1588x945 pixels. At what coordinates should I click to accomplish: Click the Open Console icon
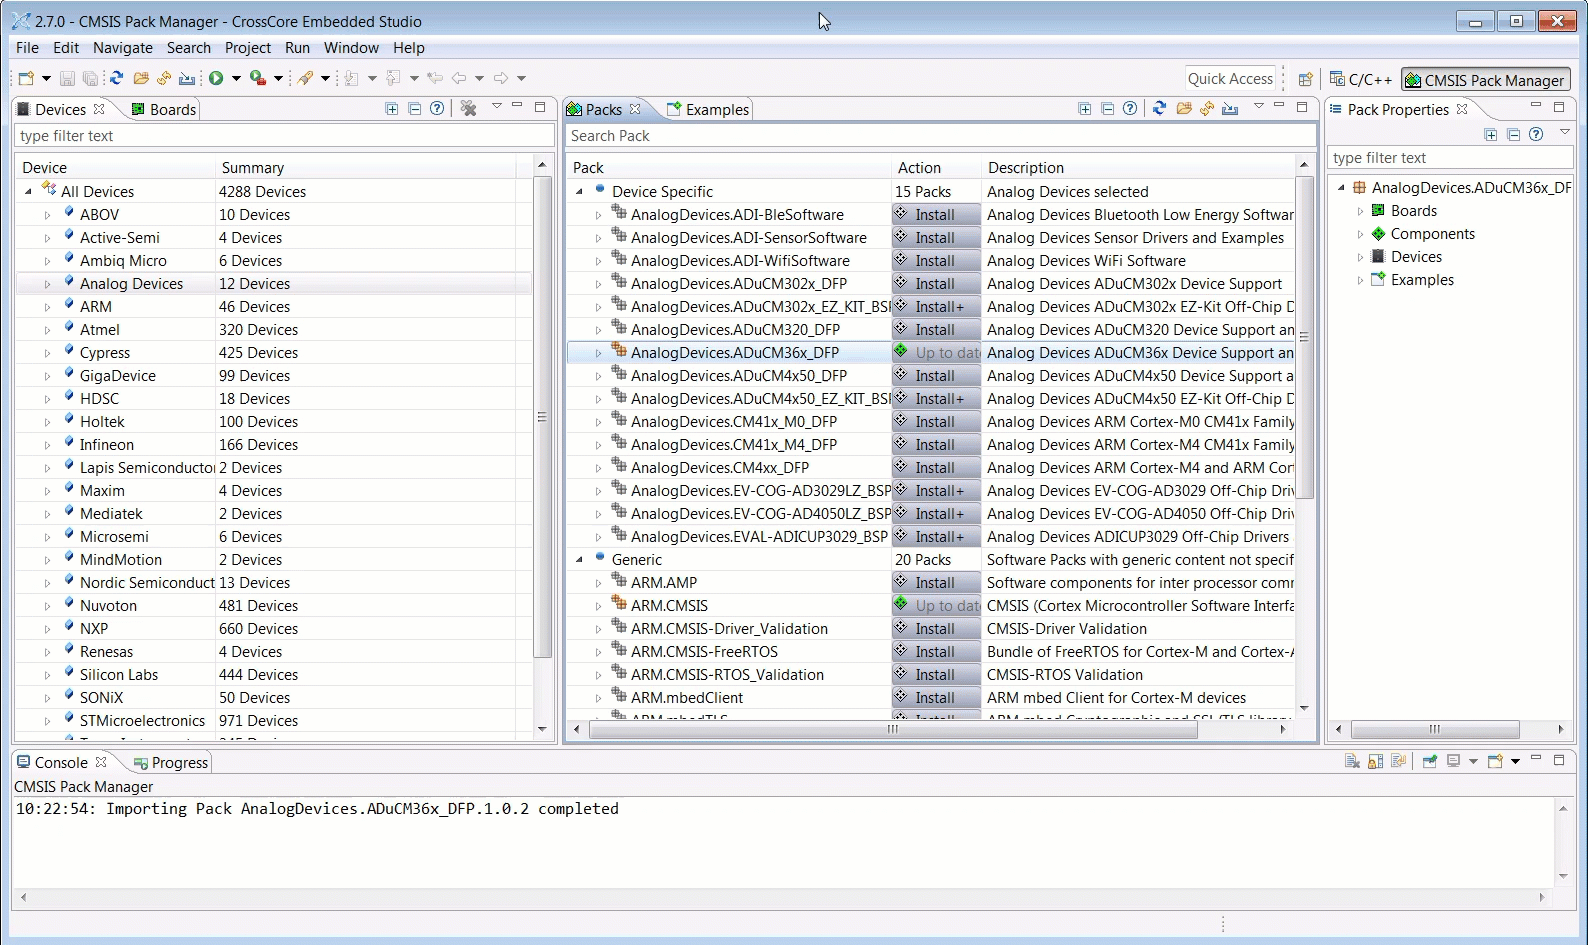[x=1495, y=762]
